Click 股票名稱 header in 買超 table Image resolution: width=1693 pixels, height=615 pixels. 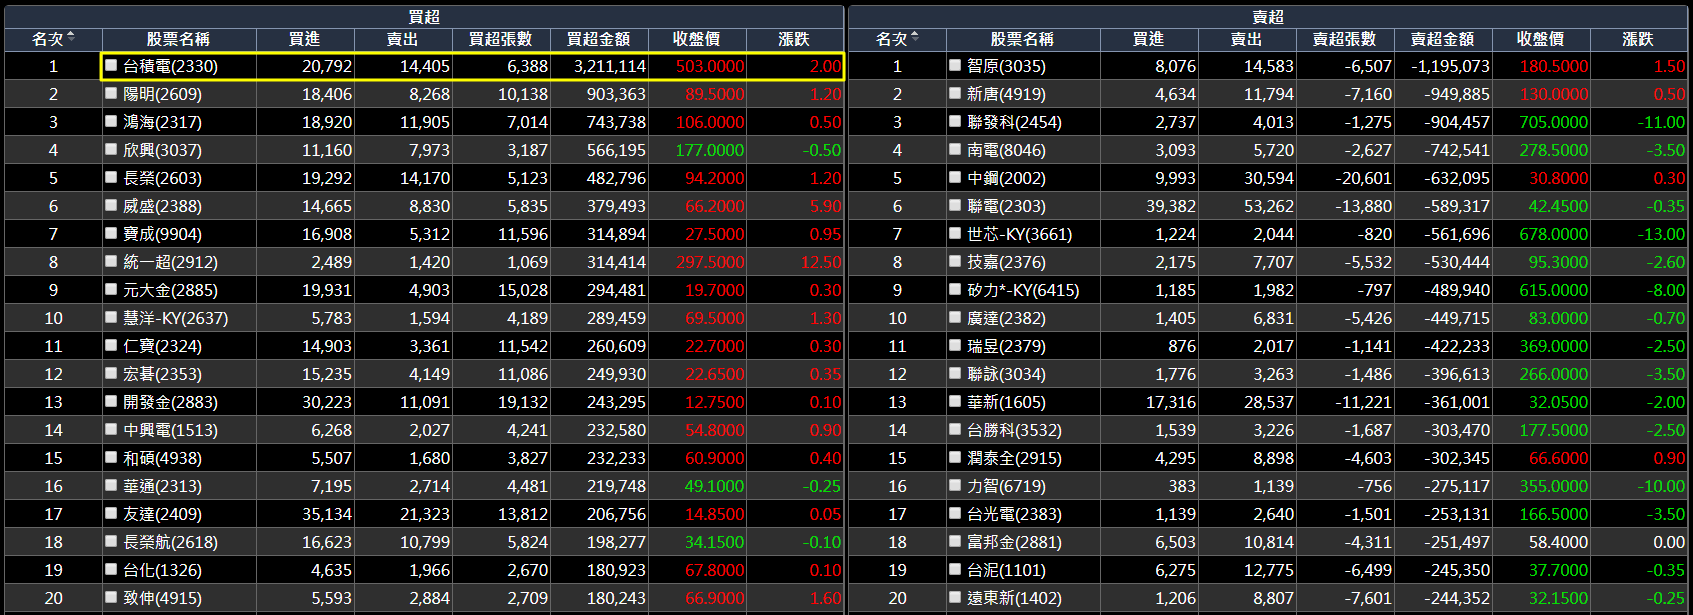[178, 39]
